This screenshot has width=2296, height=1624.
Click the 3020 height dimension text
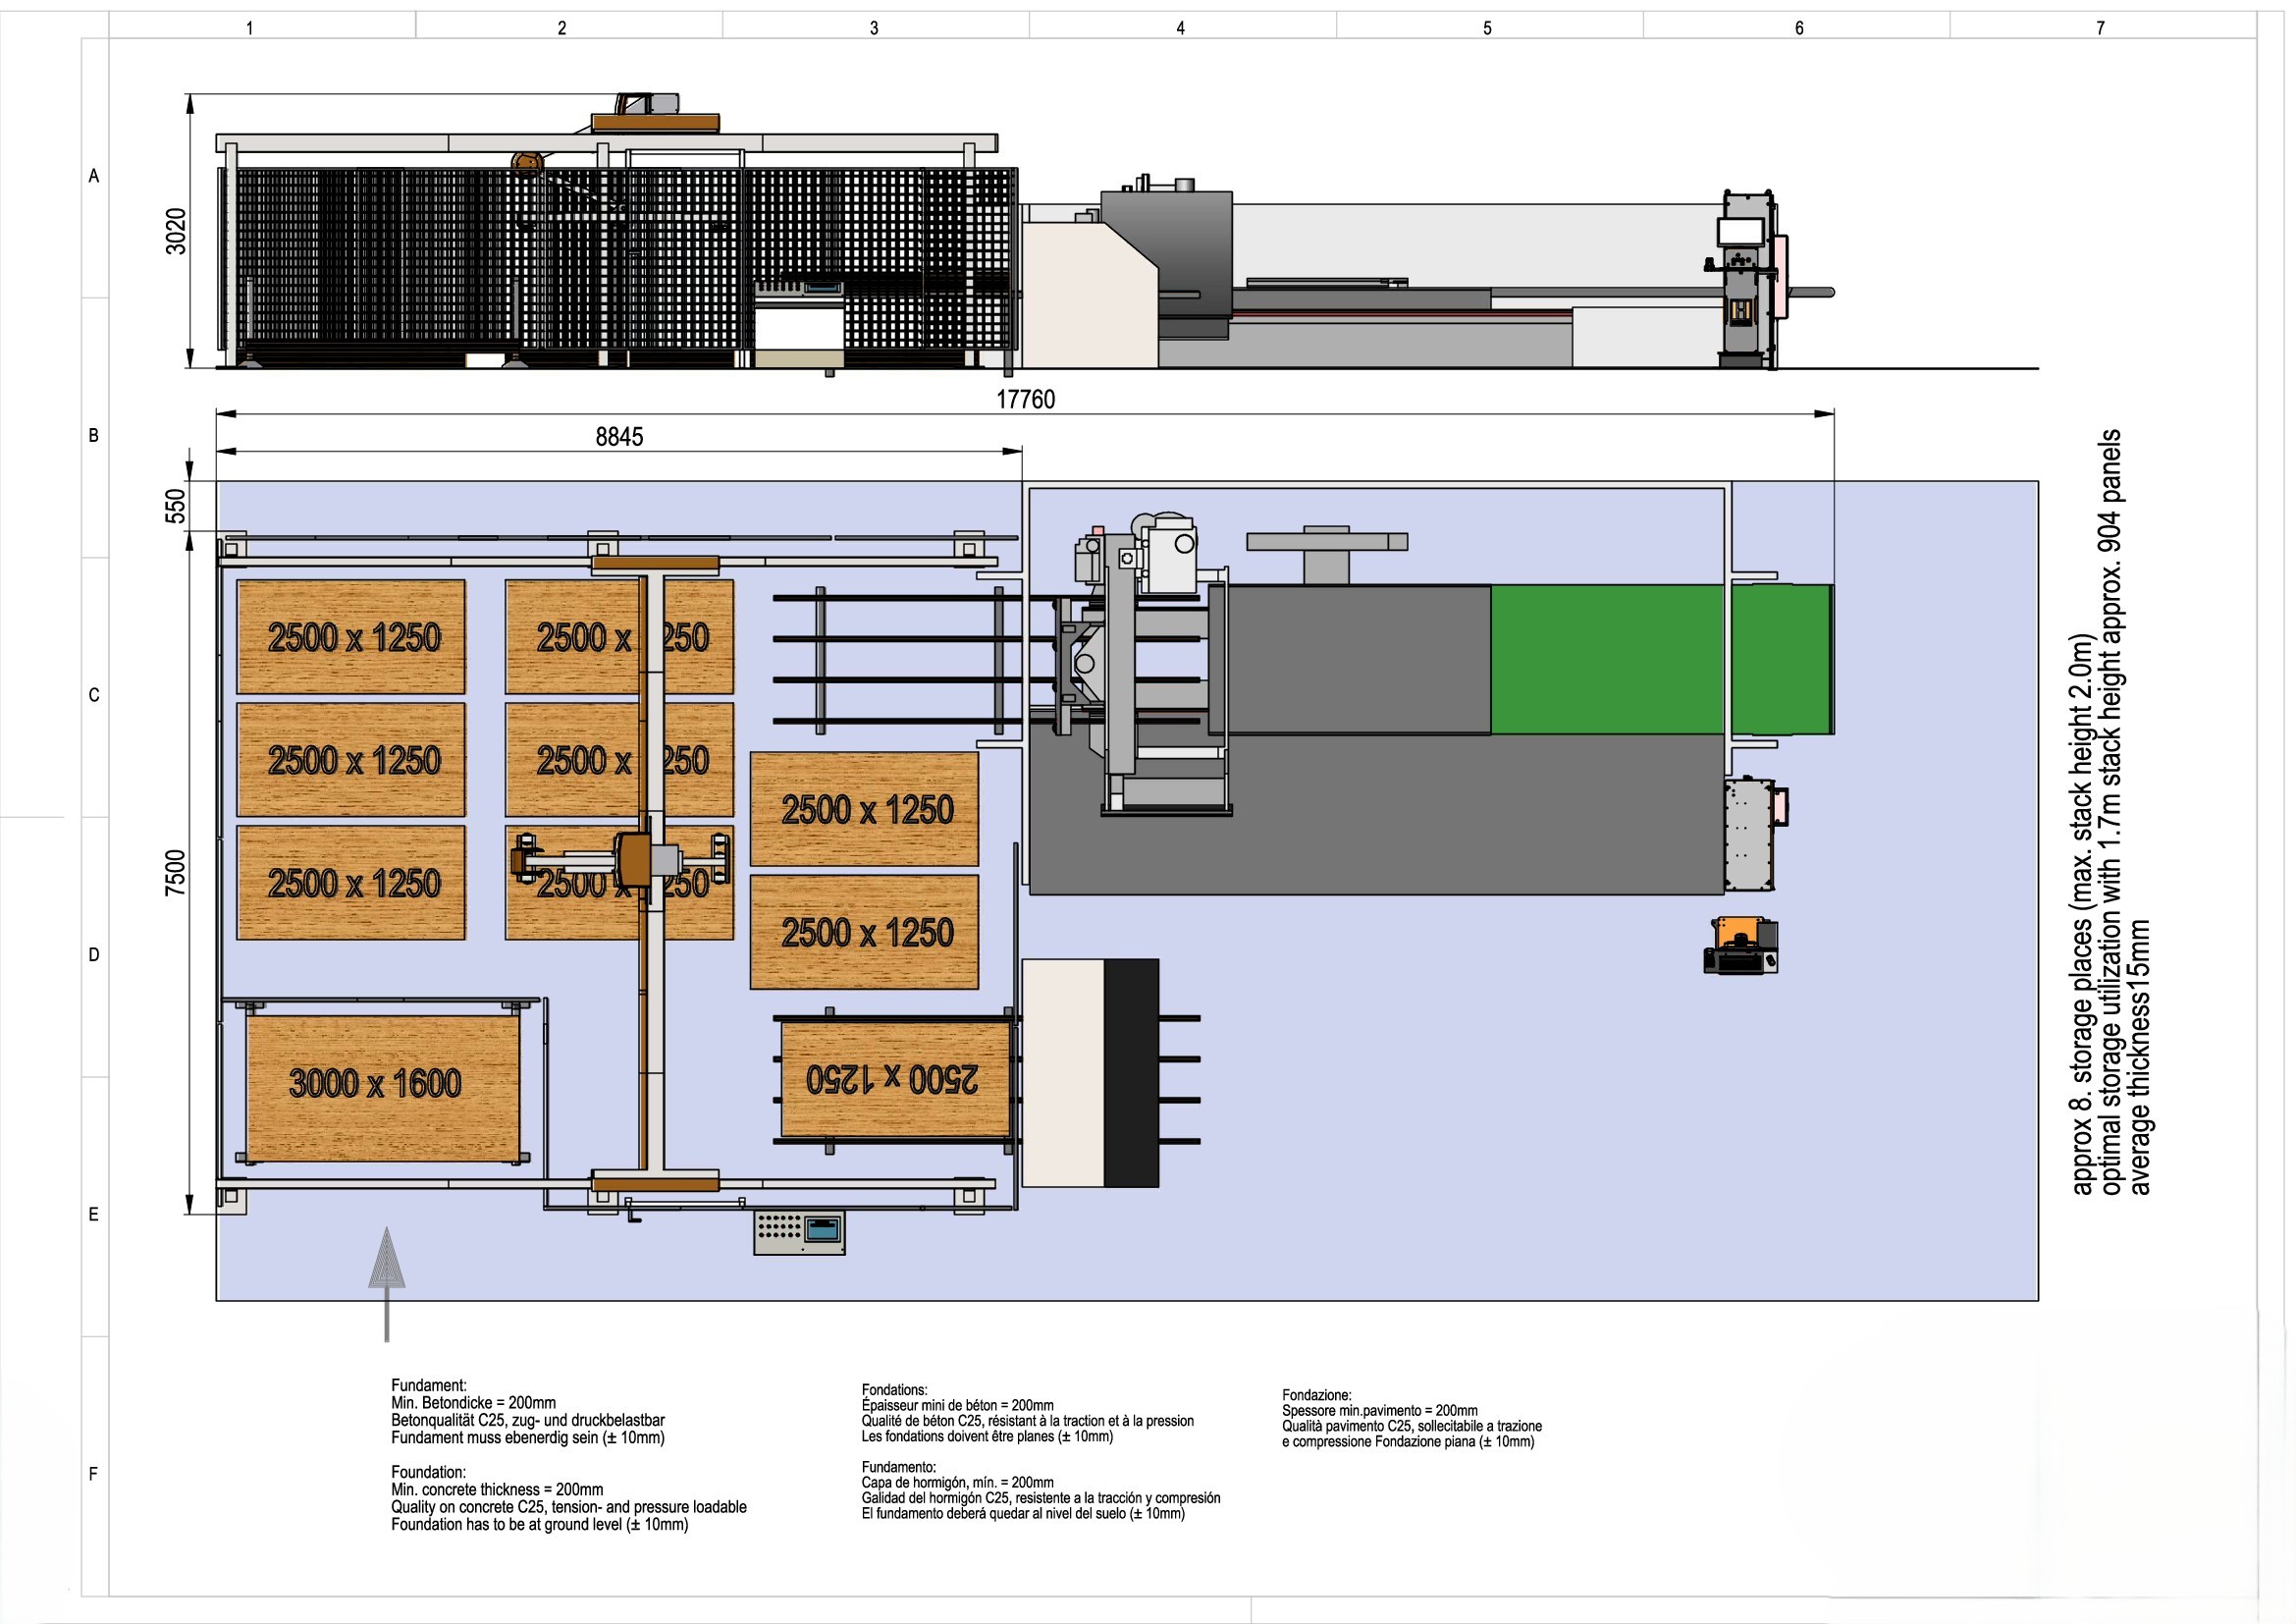(176, 231)
